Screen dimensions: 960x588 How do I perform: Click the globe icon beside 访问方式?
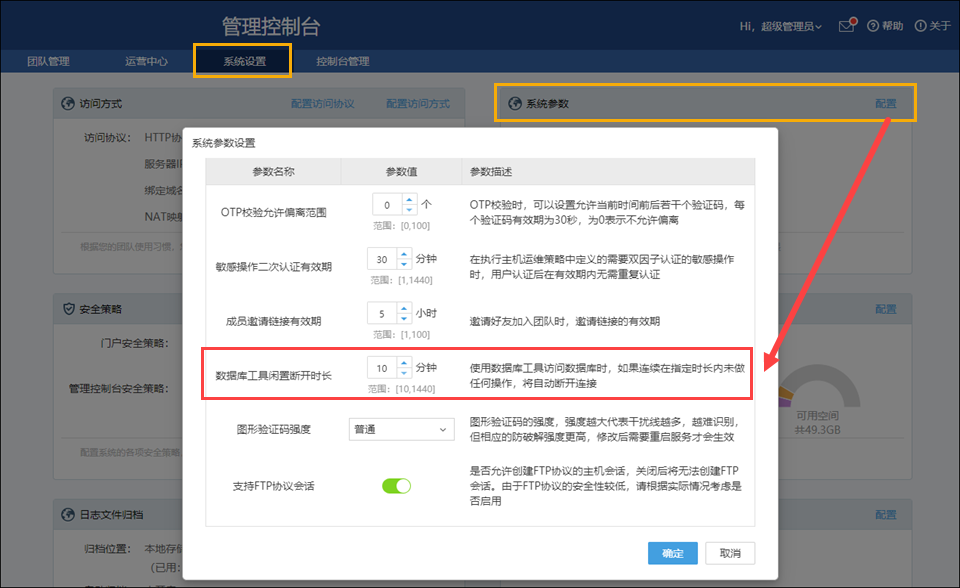[68, 103]
